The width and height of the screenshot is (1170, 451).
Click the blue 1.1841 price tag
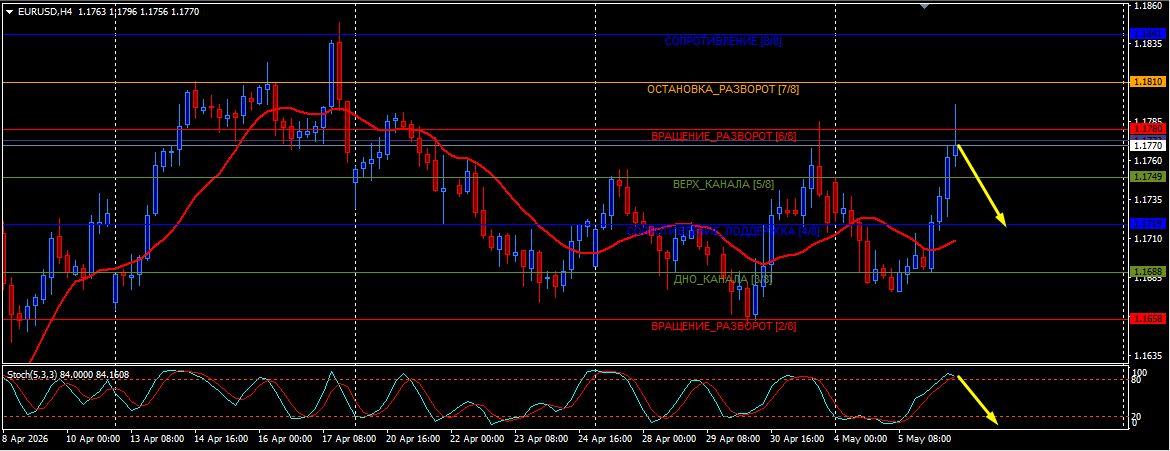1148,34
